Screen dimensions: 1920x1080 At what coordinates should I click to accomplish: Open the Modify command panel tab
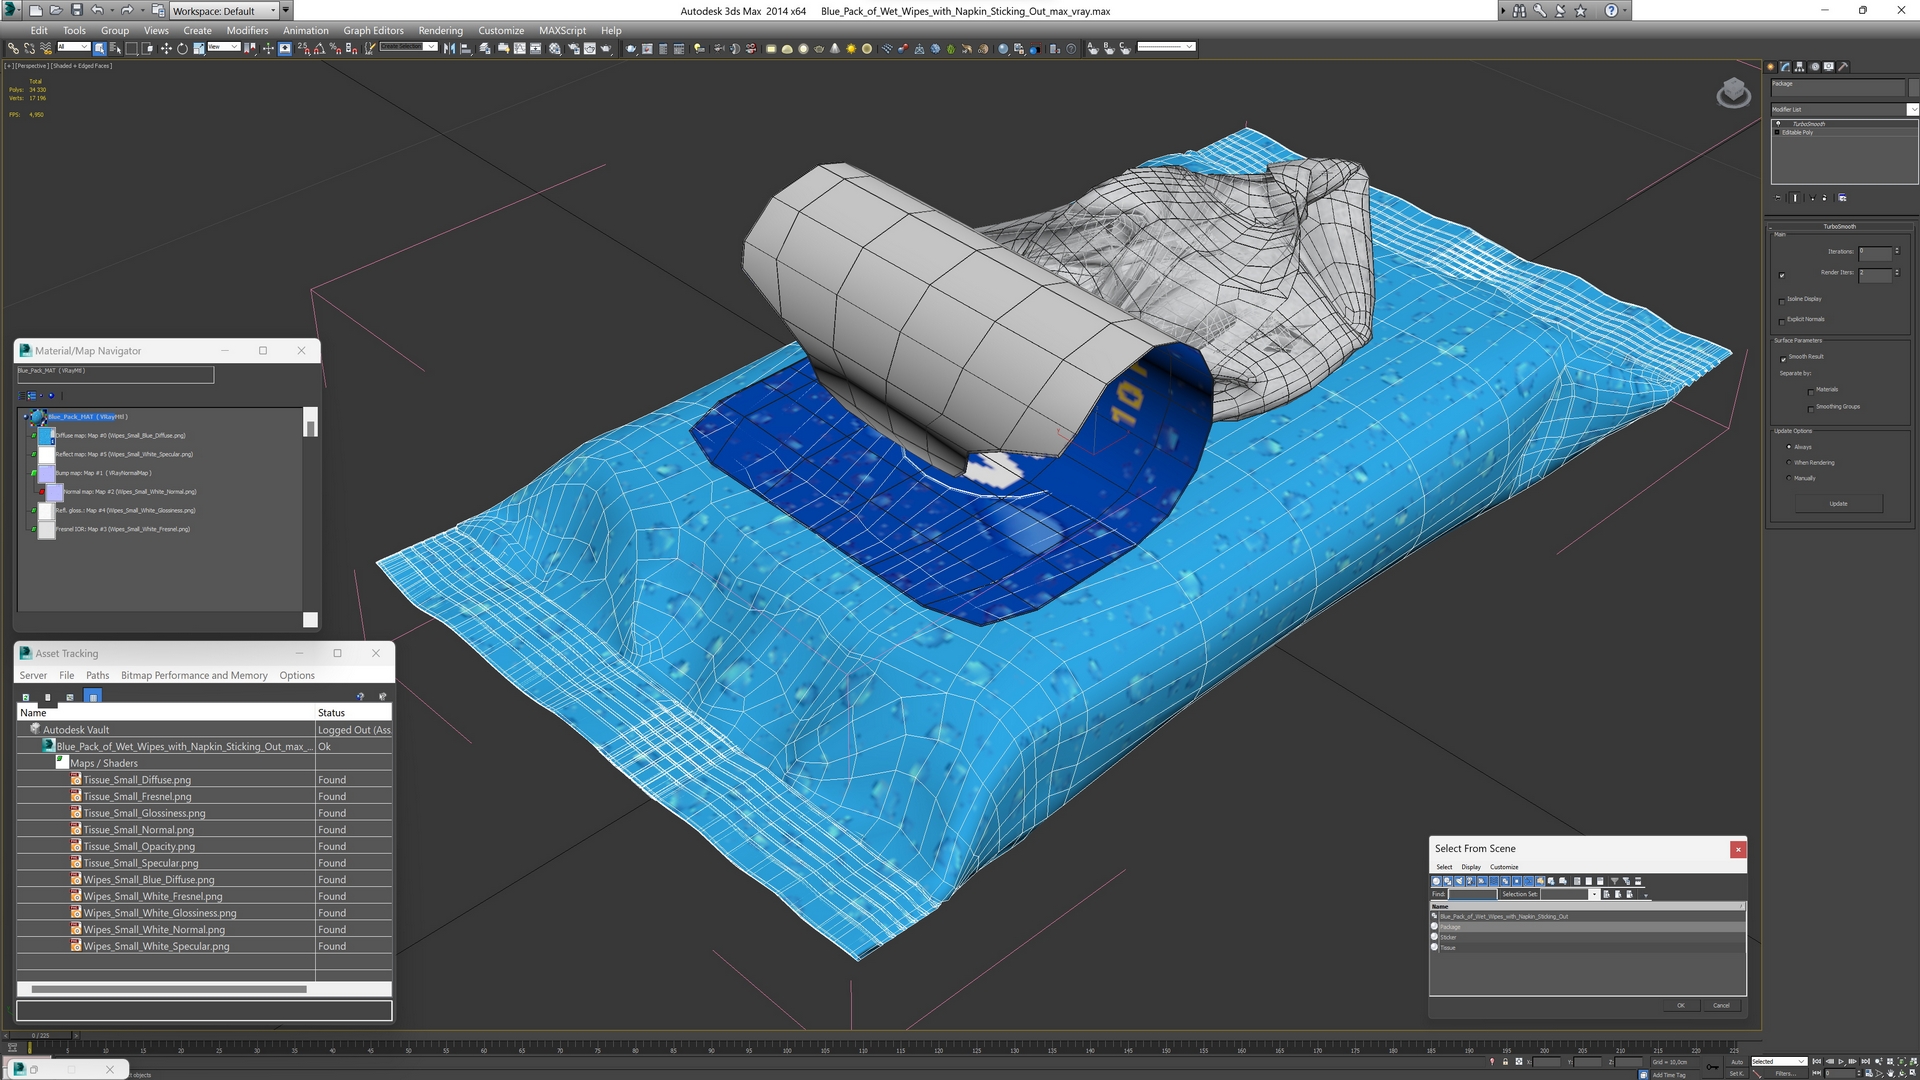pyautogui.click(x=1785, y=67)
